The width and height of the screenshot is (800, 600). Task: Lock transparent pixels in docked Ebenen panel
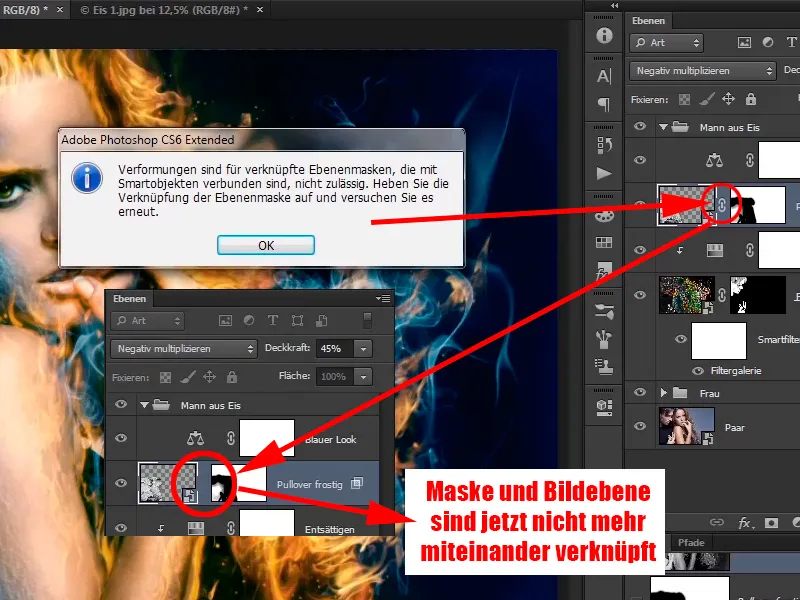[x=684, y=99]
